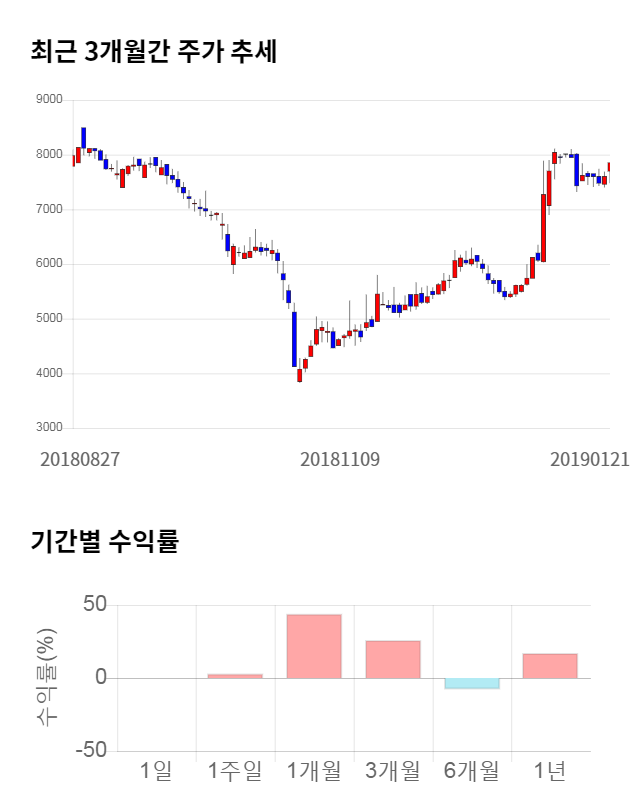Click the negative 6개월 cyan bar
Image resolution: width=640 pixels, height=810 pixels.
point(472,684)
